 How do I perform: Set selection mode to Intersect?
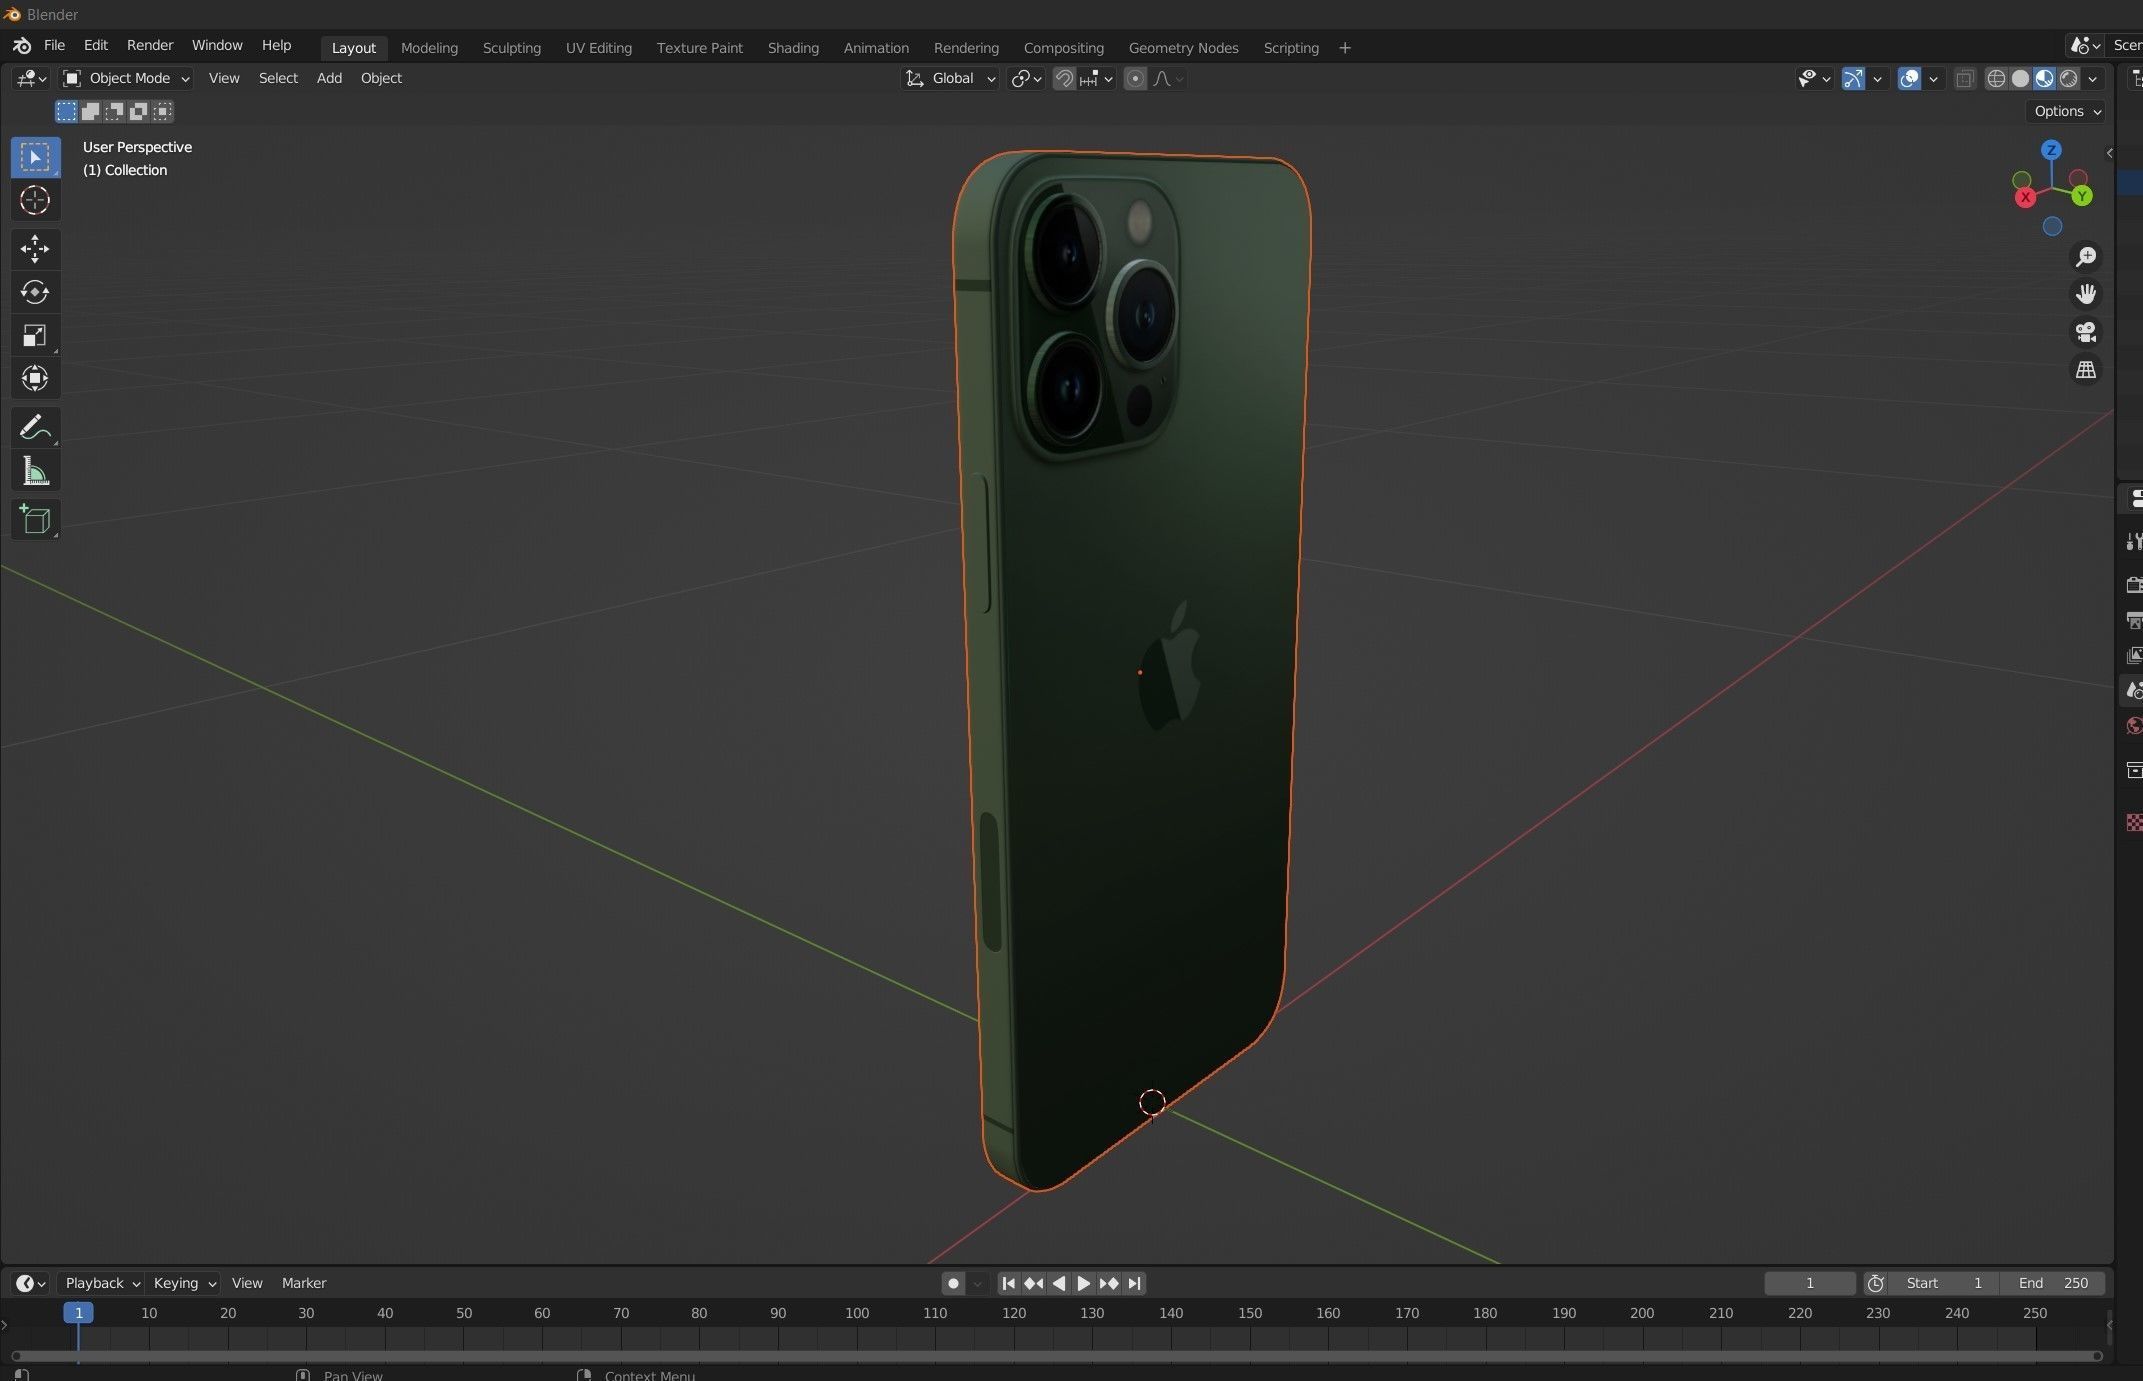coord(162,111)
